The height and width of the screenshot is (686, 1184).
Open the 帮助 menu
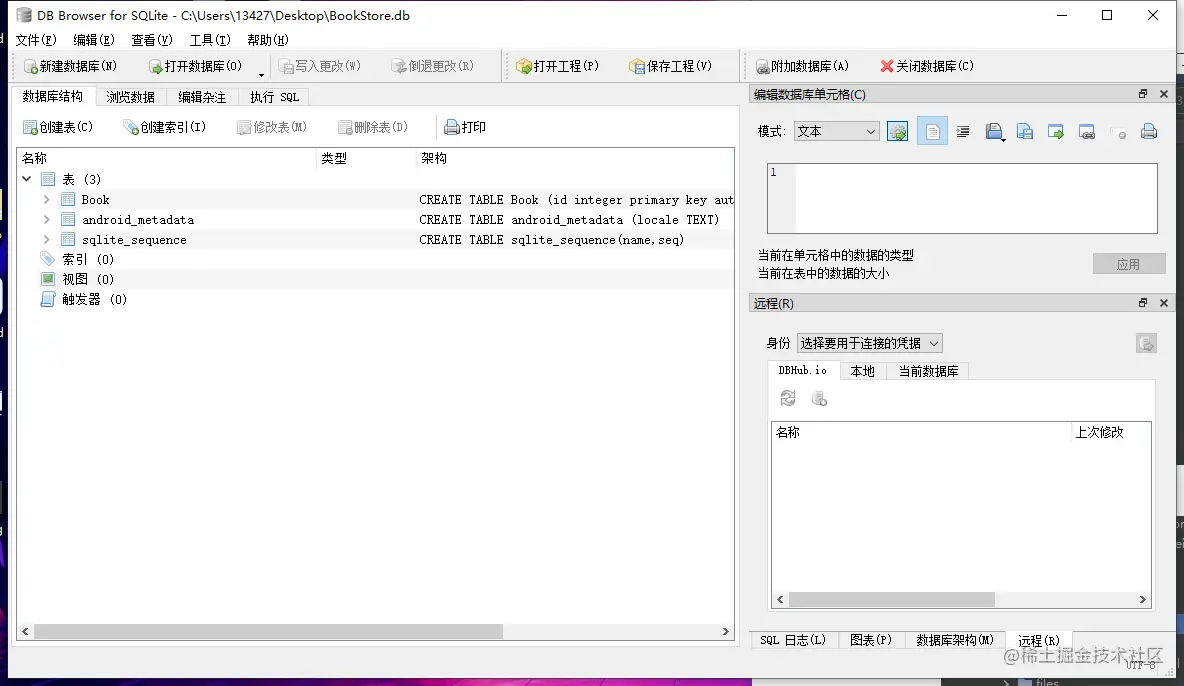coord(268,40)
